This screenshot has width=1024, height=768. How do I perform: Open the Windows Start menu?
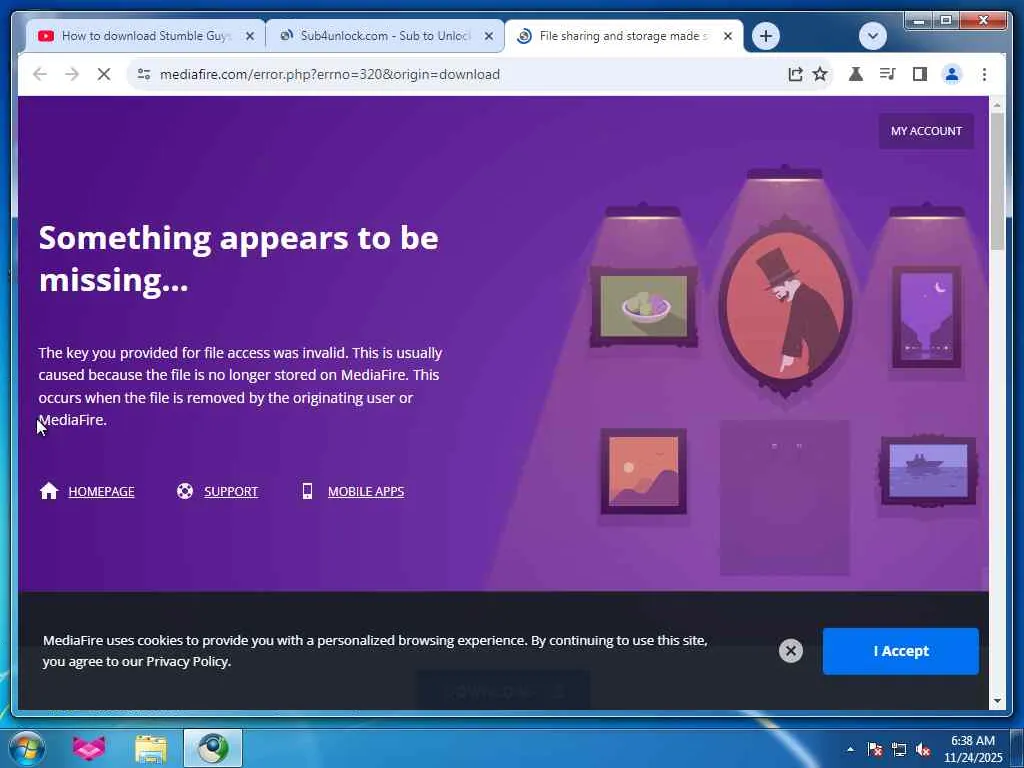click(26, 748)
